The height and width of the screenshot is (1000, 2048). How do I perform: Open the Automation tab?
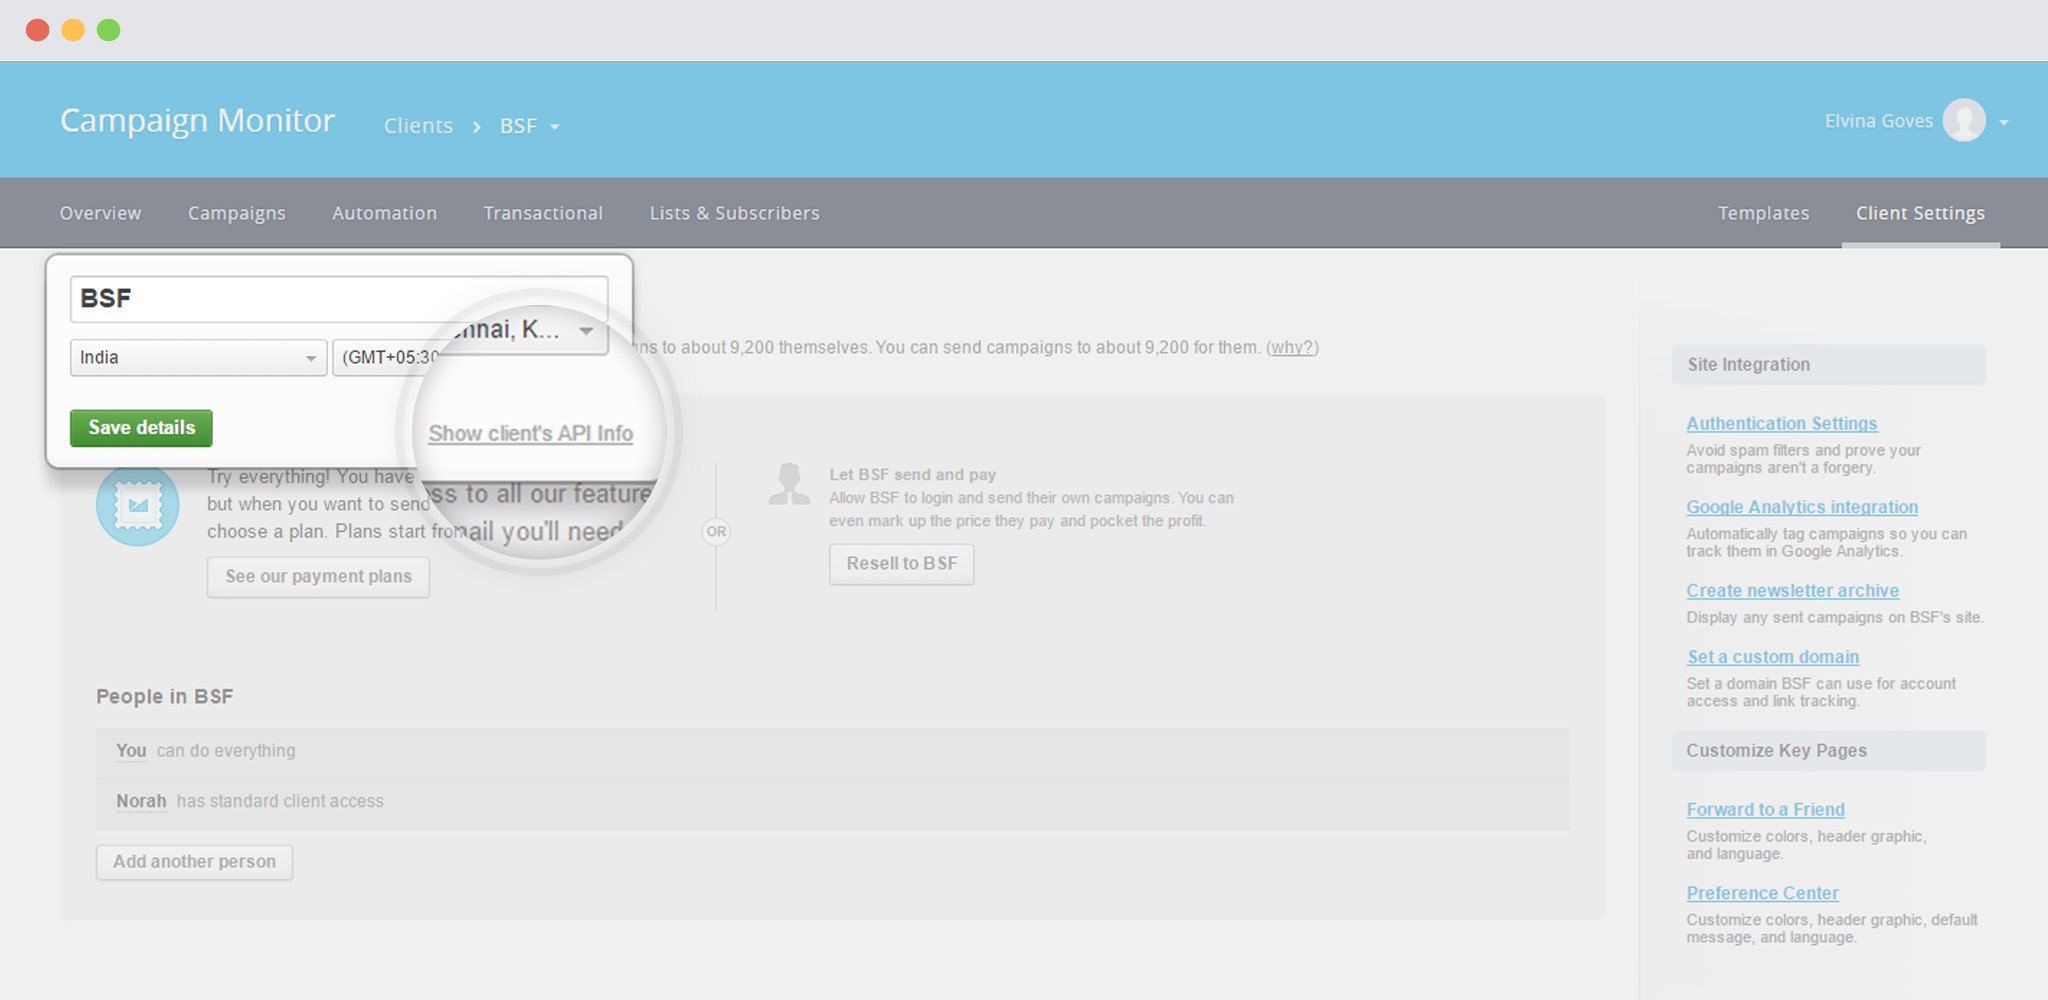pyautogui.click(x=384, y=213)
